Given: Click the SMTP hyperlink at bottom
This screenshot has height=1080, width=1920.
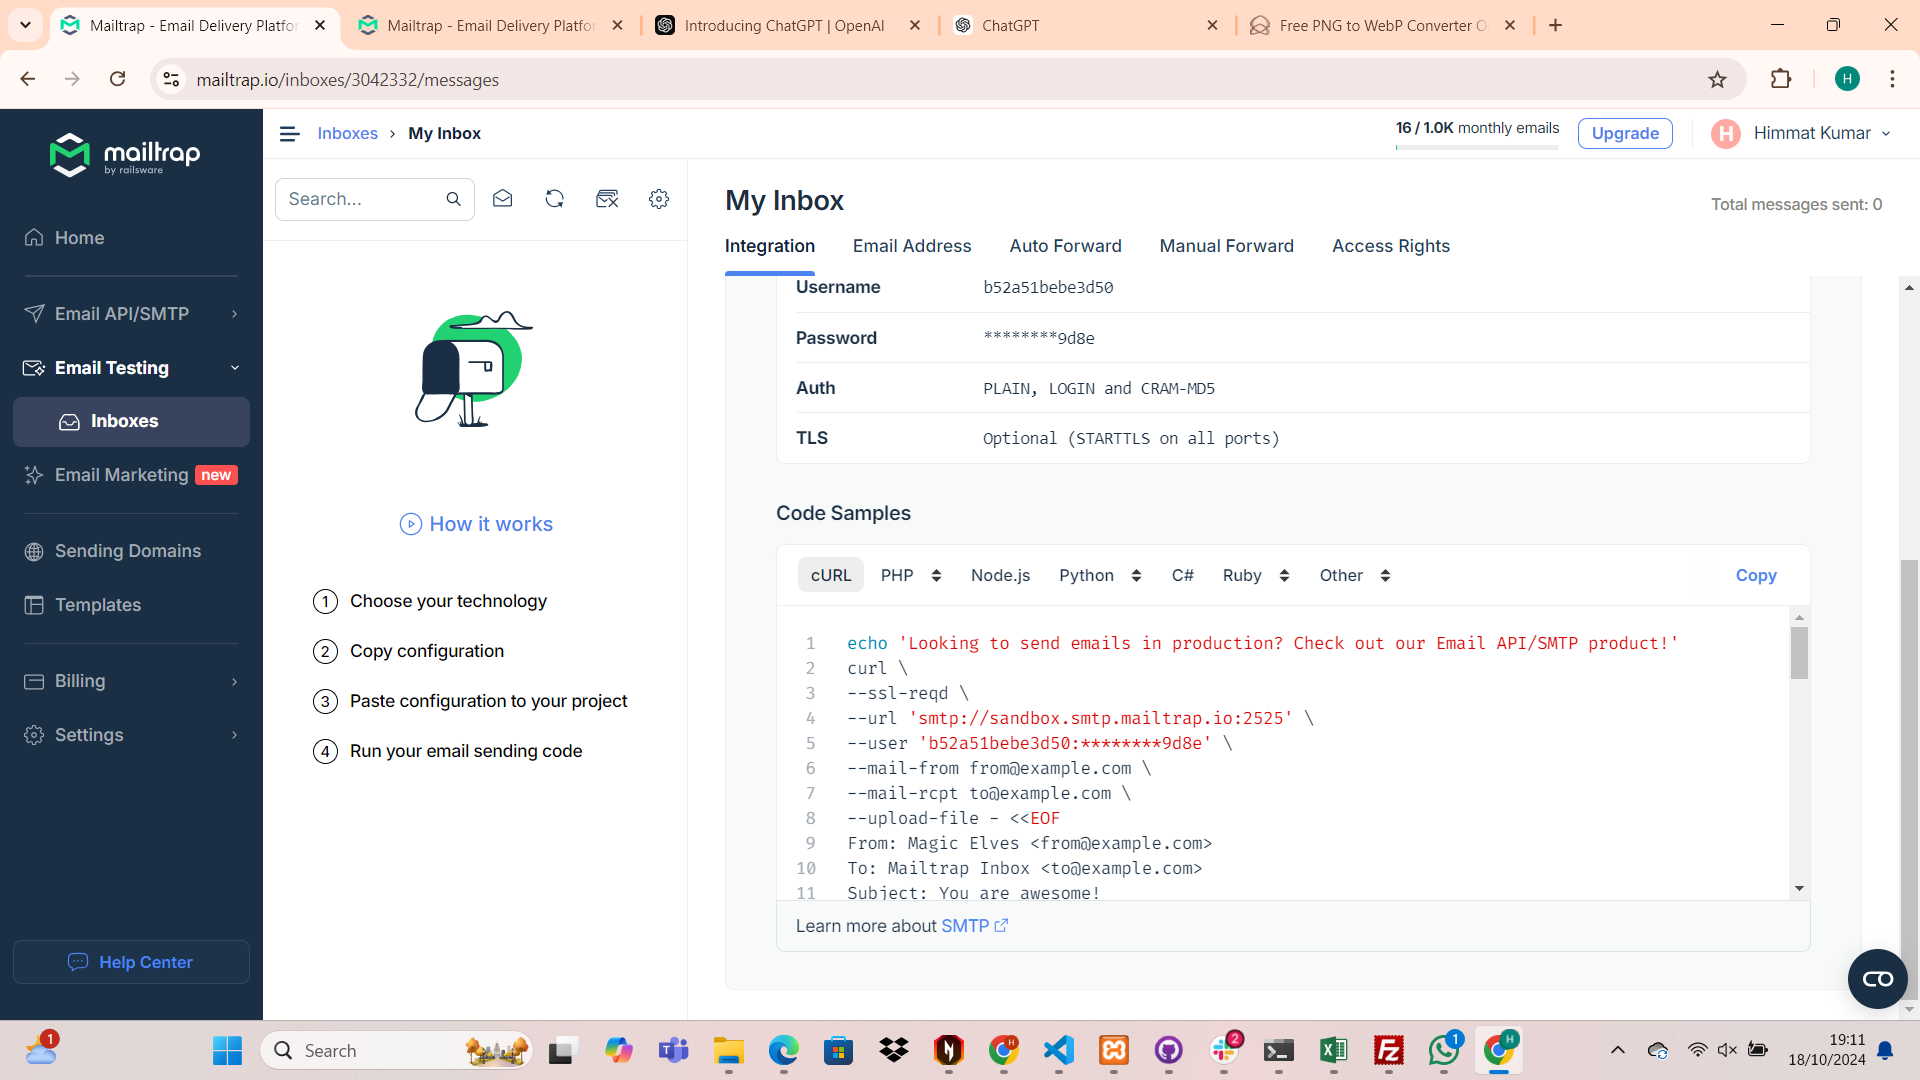Looking at the screenshot, I should point(964,926).
